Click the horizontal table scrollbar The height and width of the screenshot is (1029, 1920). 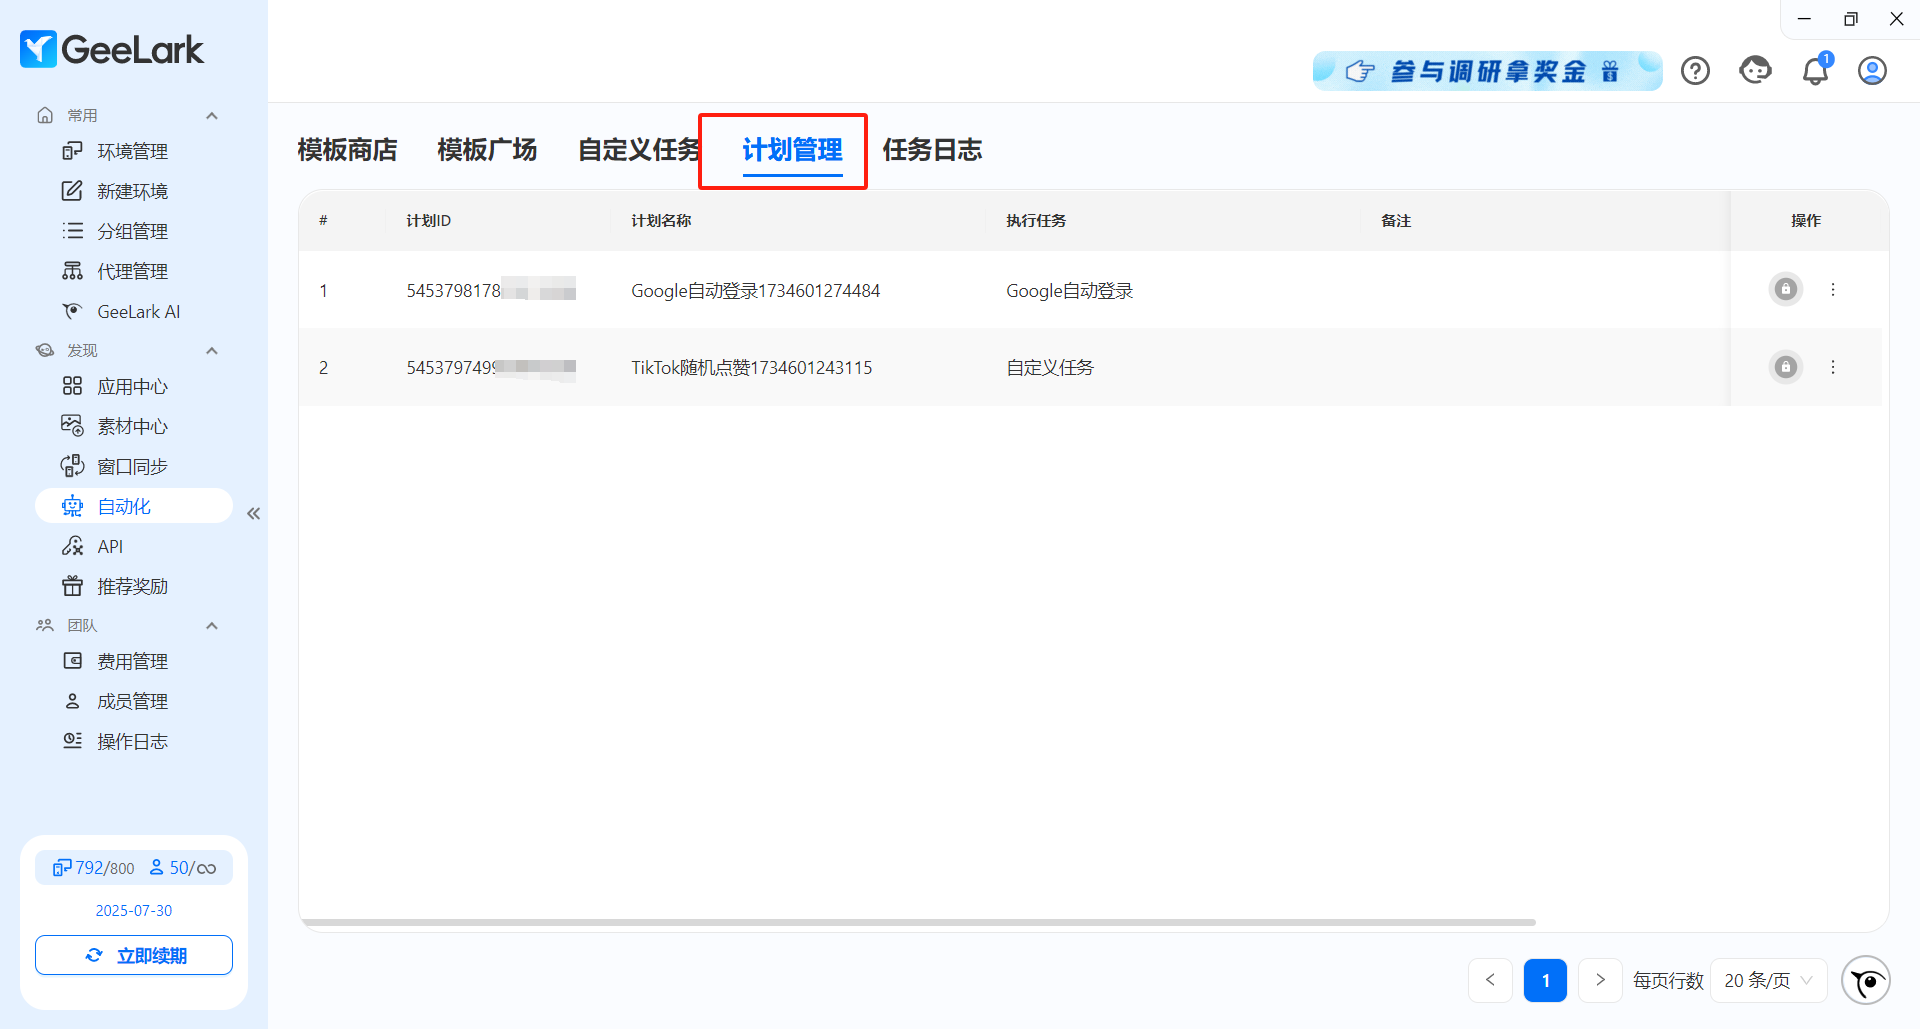click(917, 922)
